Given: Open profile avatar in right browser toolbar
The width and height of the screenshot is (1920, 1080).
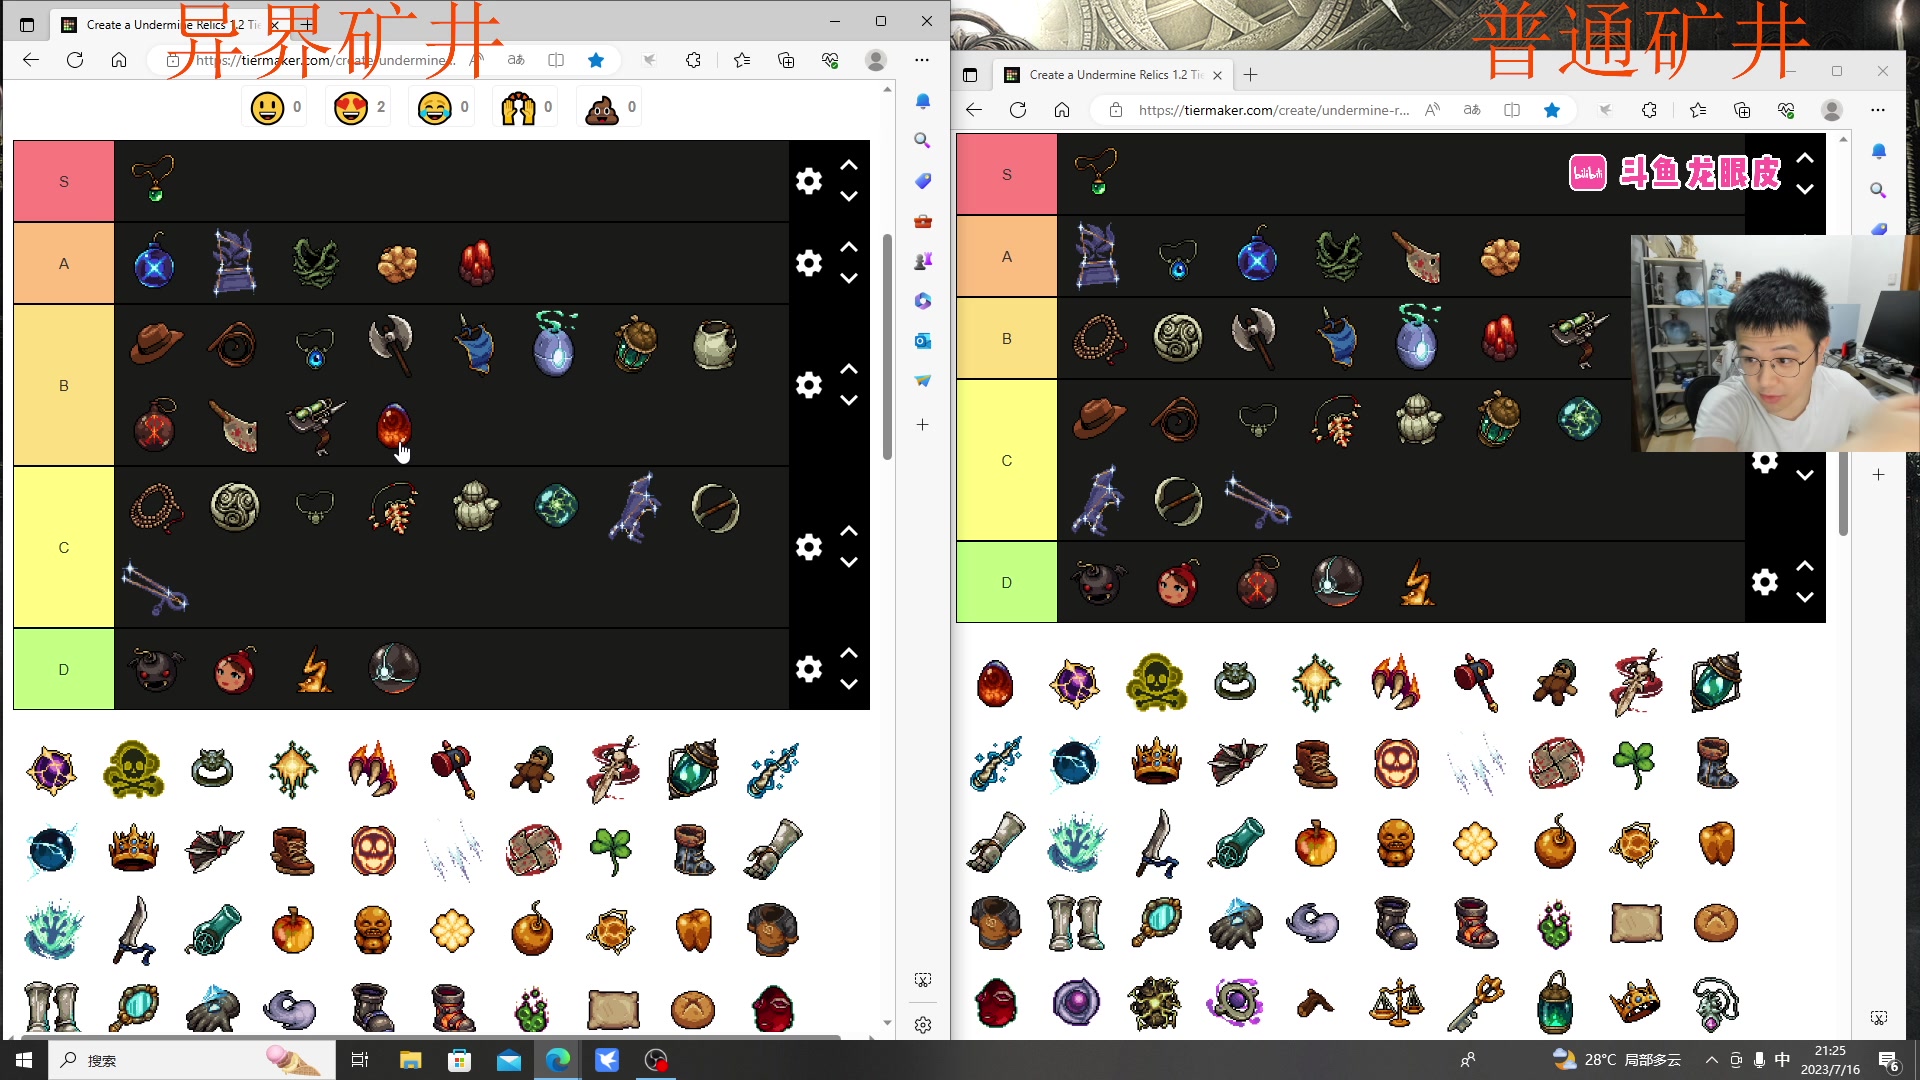Looking at the screenshot, I should coord(1832,110).
